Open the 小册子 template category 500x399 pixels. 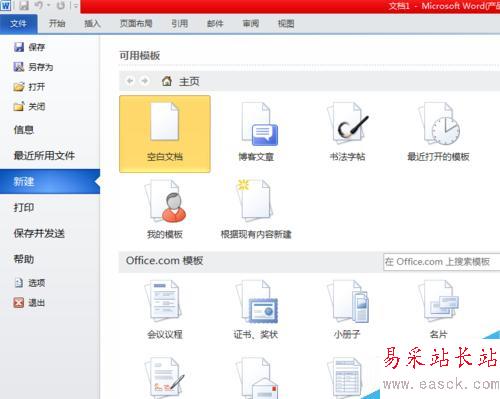348,301
